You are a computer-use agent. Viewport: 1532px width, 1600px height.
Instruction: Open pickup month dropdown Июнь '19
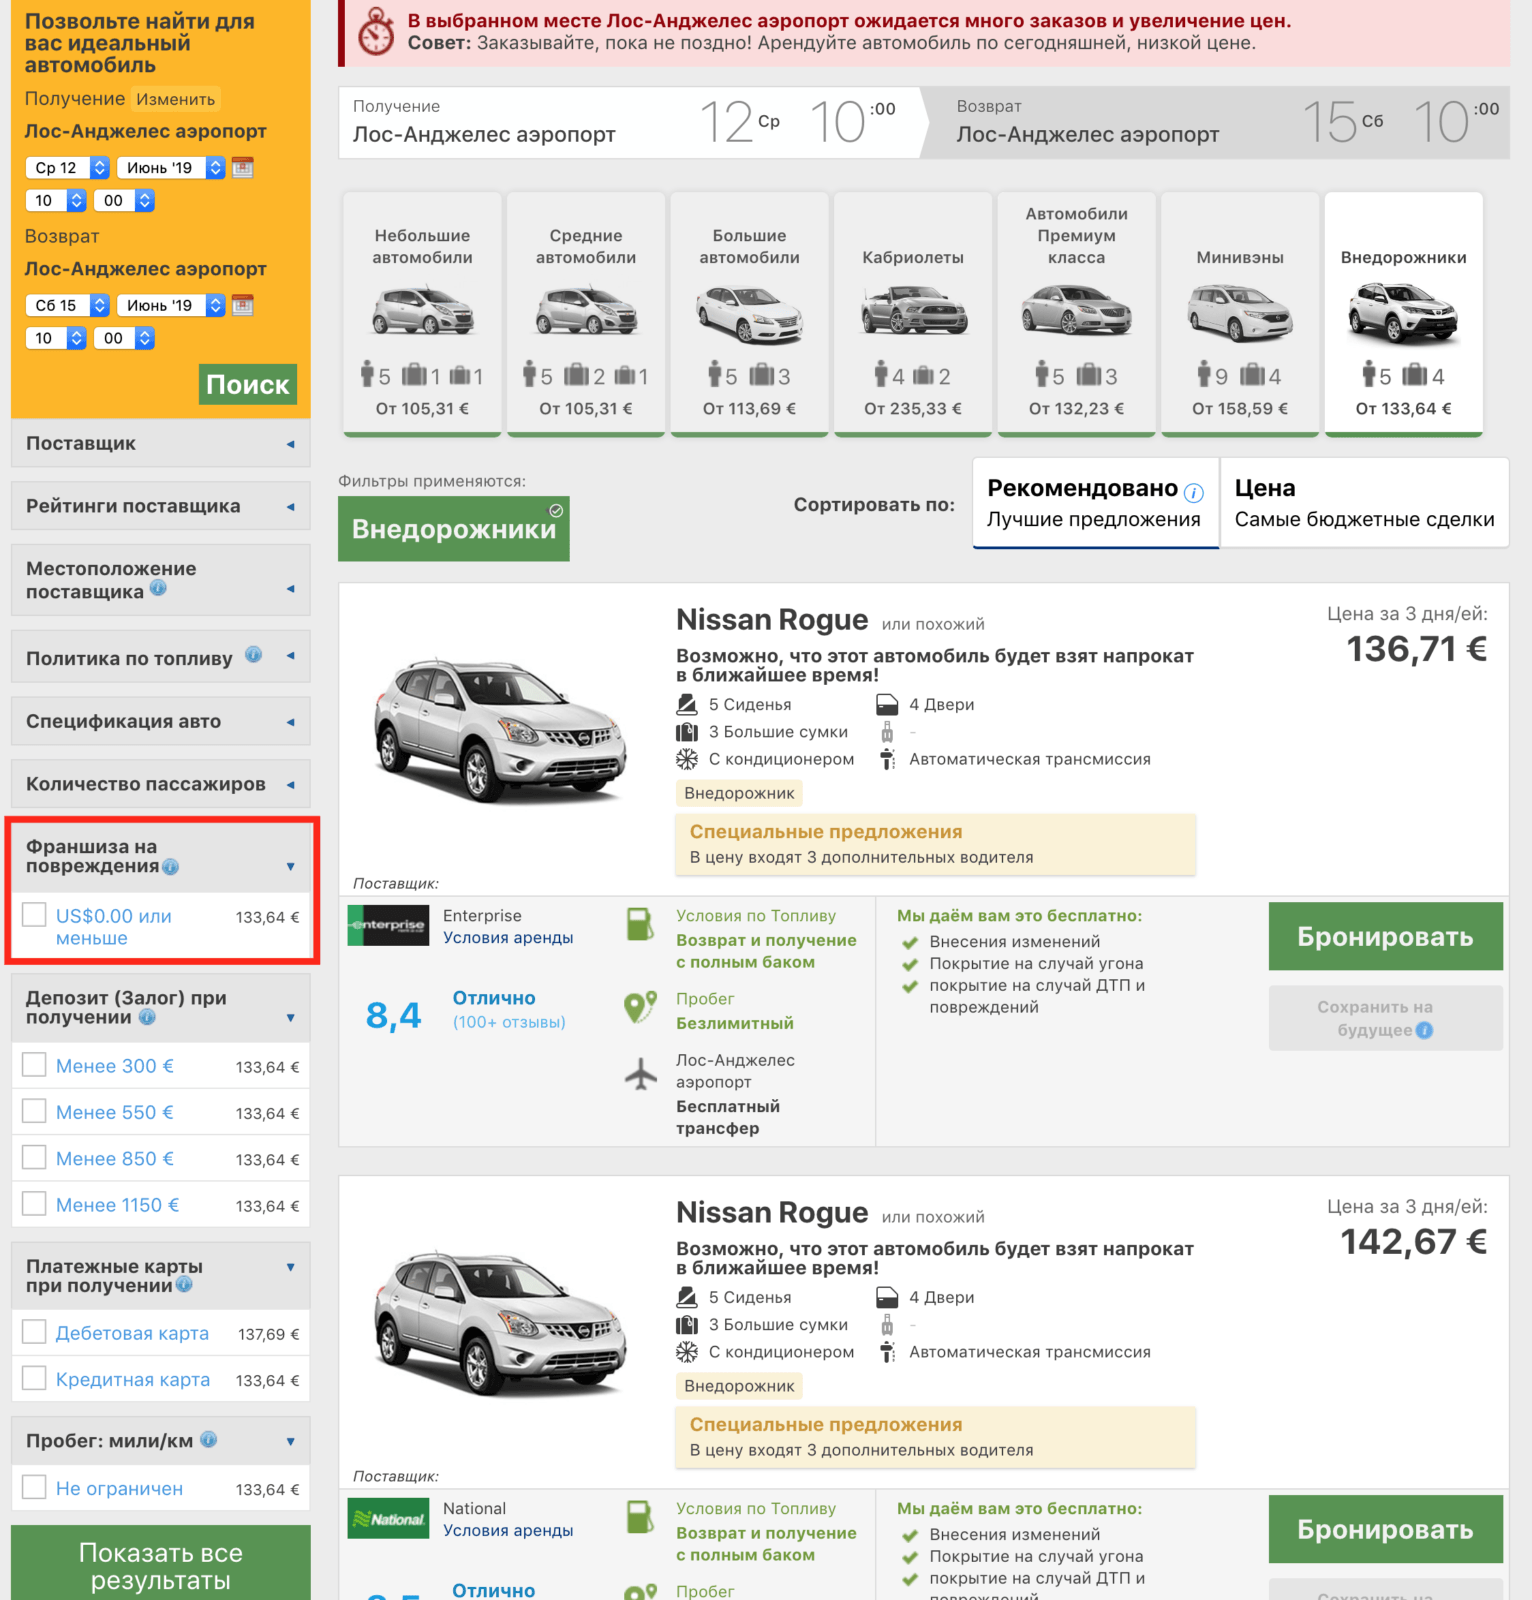click(x=171, y=168)
